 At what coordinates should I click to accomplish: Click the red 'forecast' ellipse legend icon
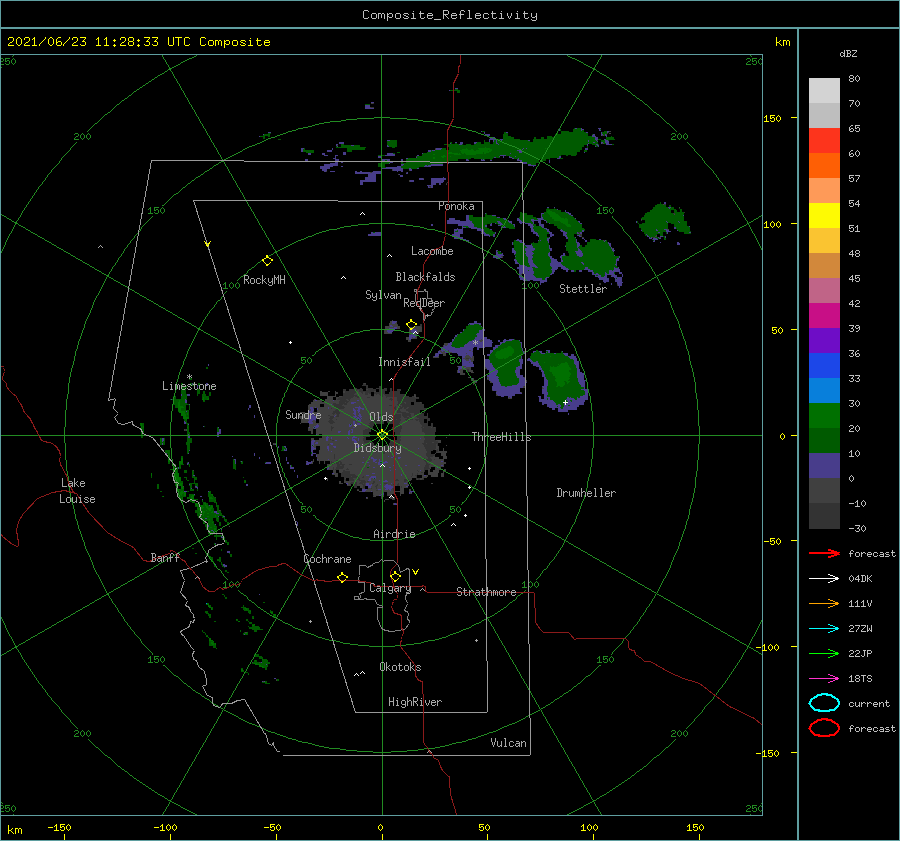click(824, 728)
